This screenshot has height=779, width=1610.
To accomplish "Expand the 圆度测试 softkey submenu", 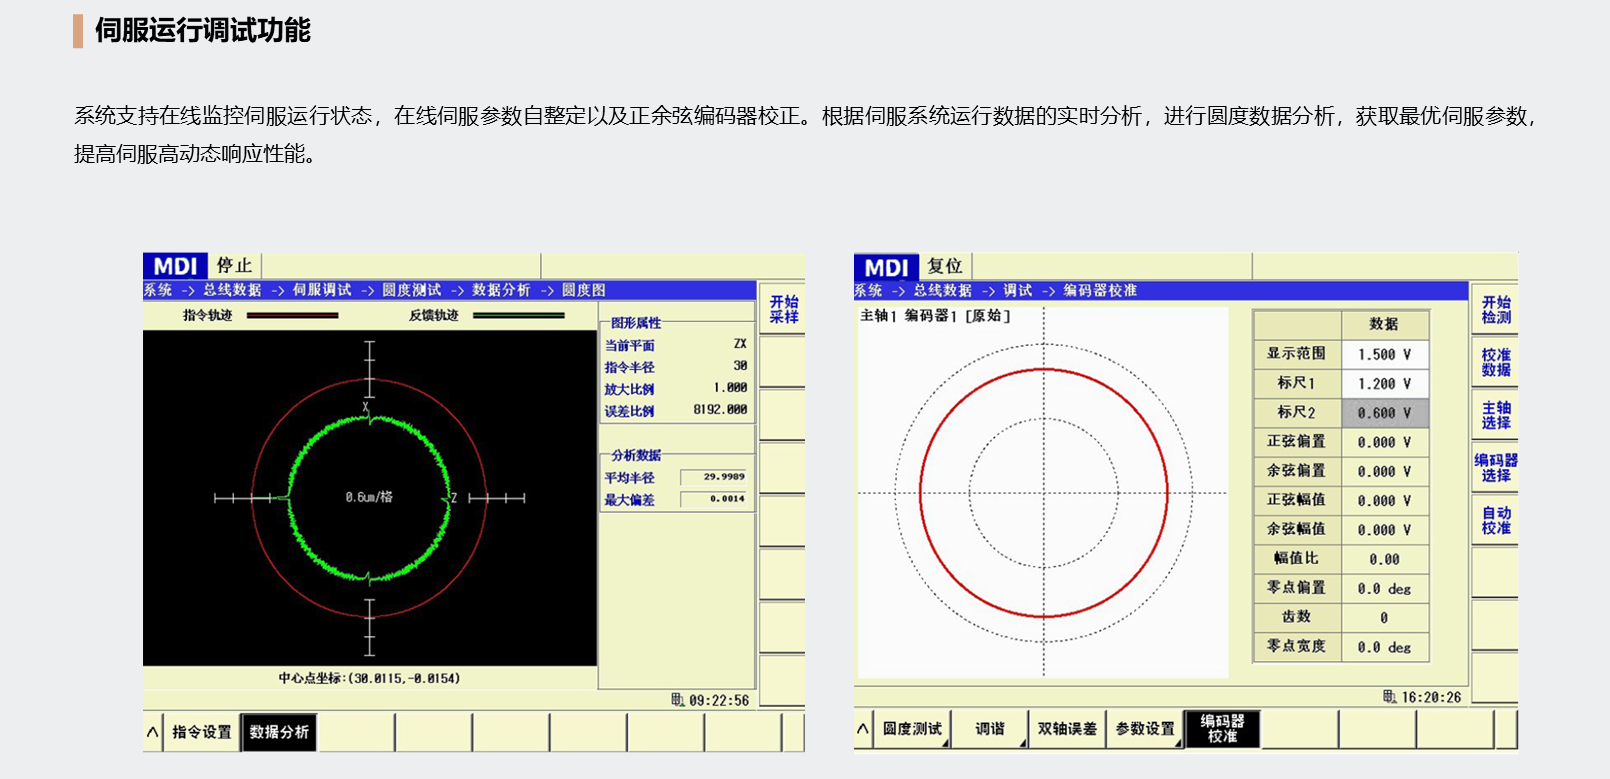I will 911,729.
